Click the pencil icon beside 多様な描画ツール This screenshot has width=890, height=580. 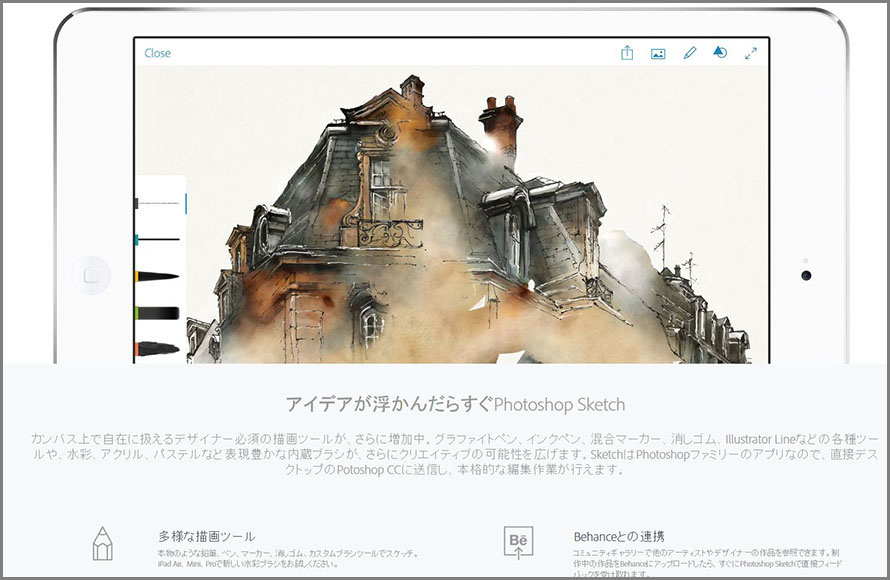[x=103, y=543]
